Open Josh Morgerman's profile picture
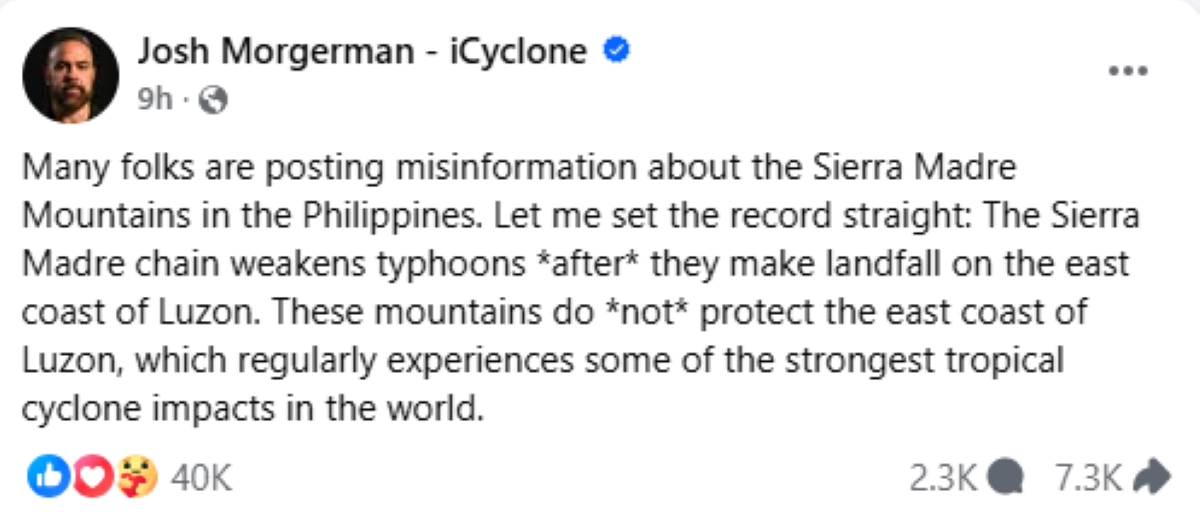1200x521 pixels. point(71,75)
